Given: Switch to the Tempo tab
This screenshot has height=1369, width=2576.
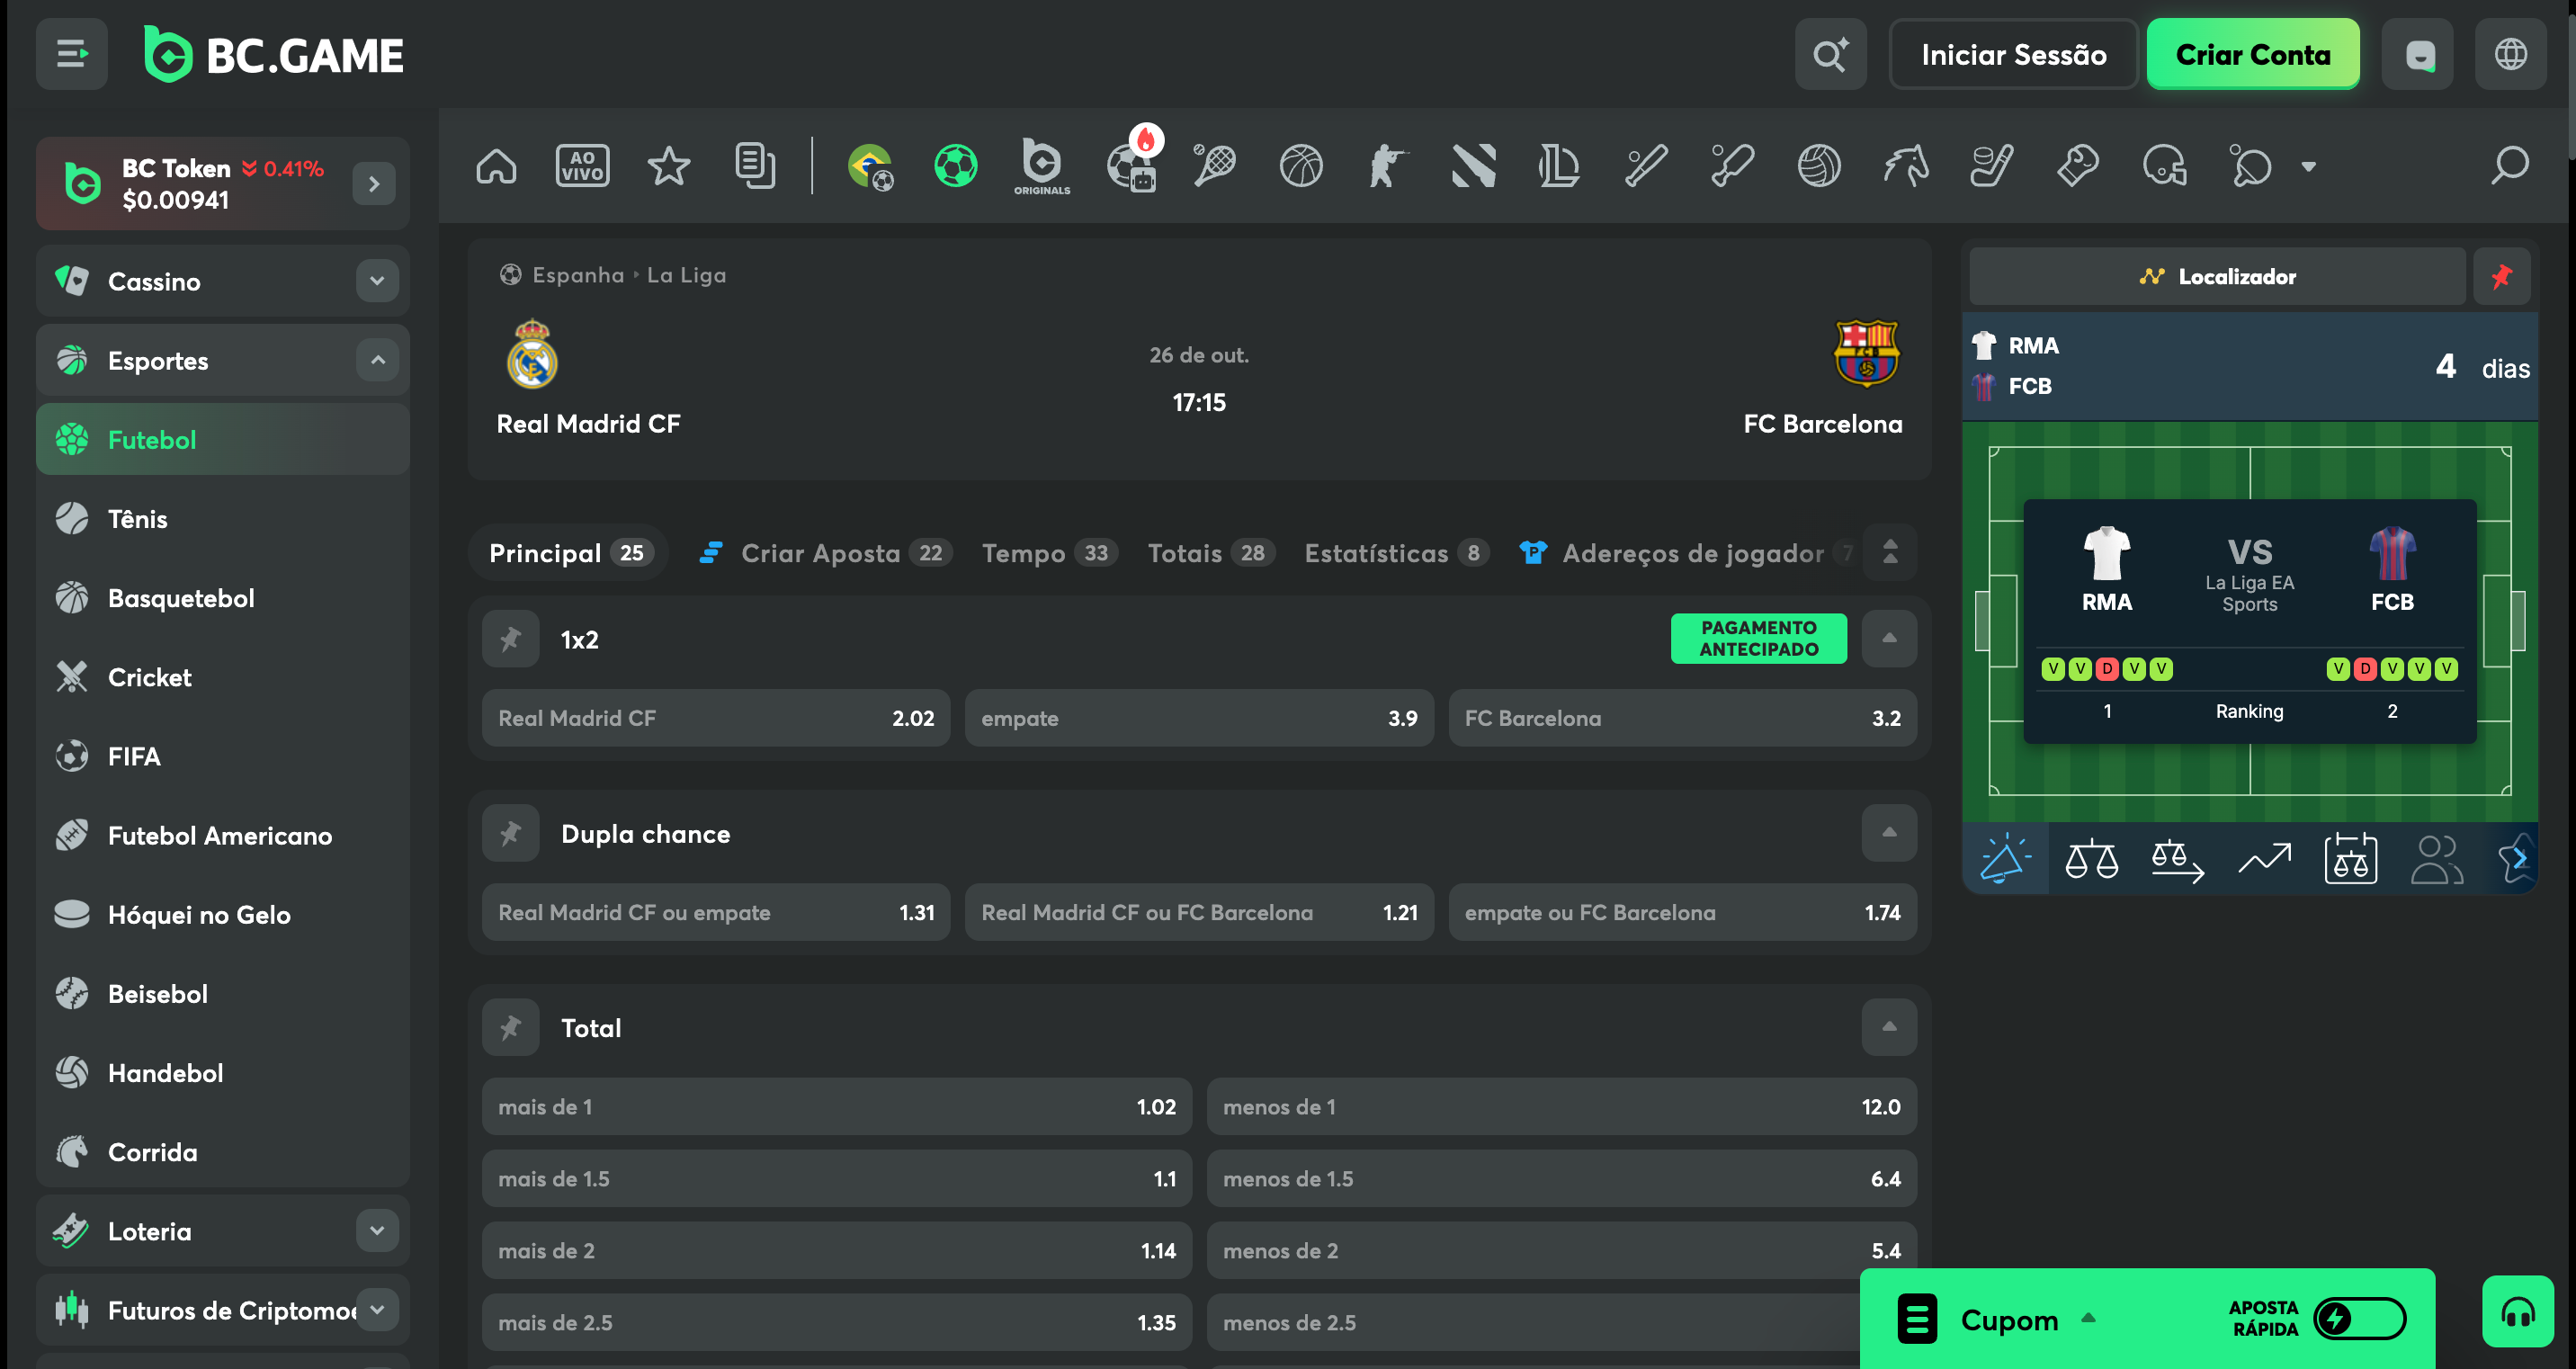Looking at the screenshot, I should click(x=1049, y=553).
